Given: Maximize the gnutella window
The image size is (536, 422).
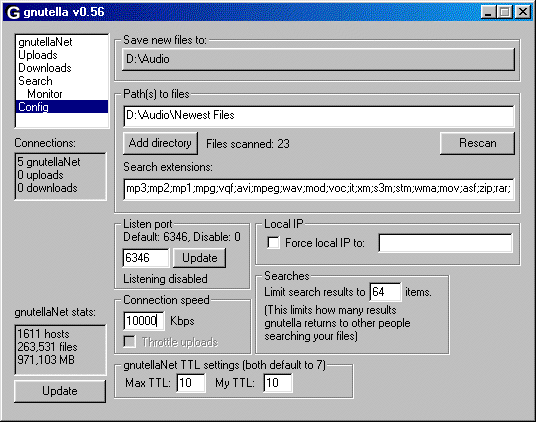Looking at the screenshot, I should 505,12.
